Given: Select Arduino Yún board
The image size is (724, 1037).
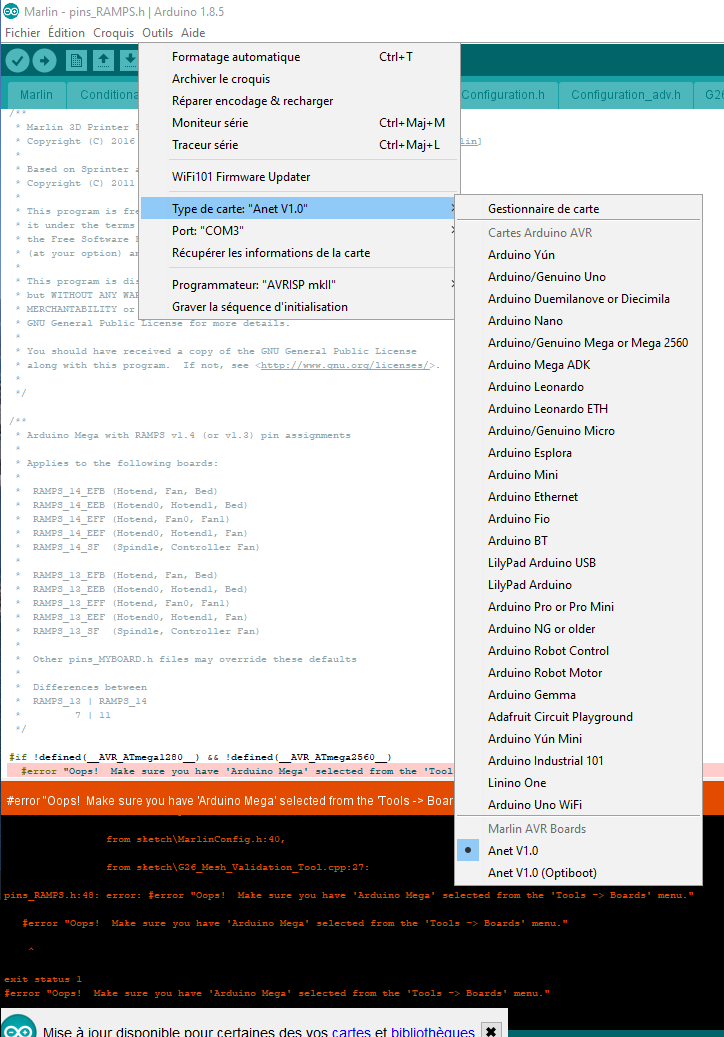Looking at the screenshot, I should (579, 255).
